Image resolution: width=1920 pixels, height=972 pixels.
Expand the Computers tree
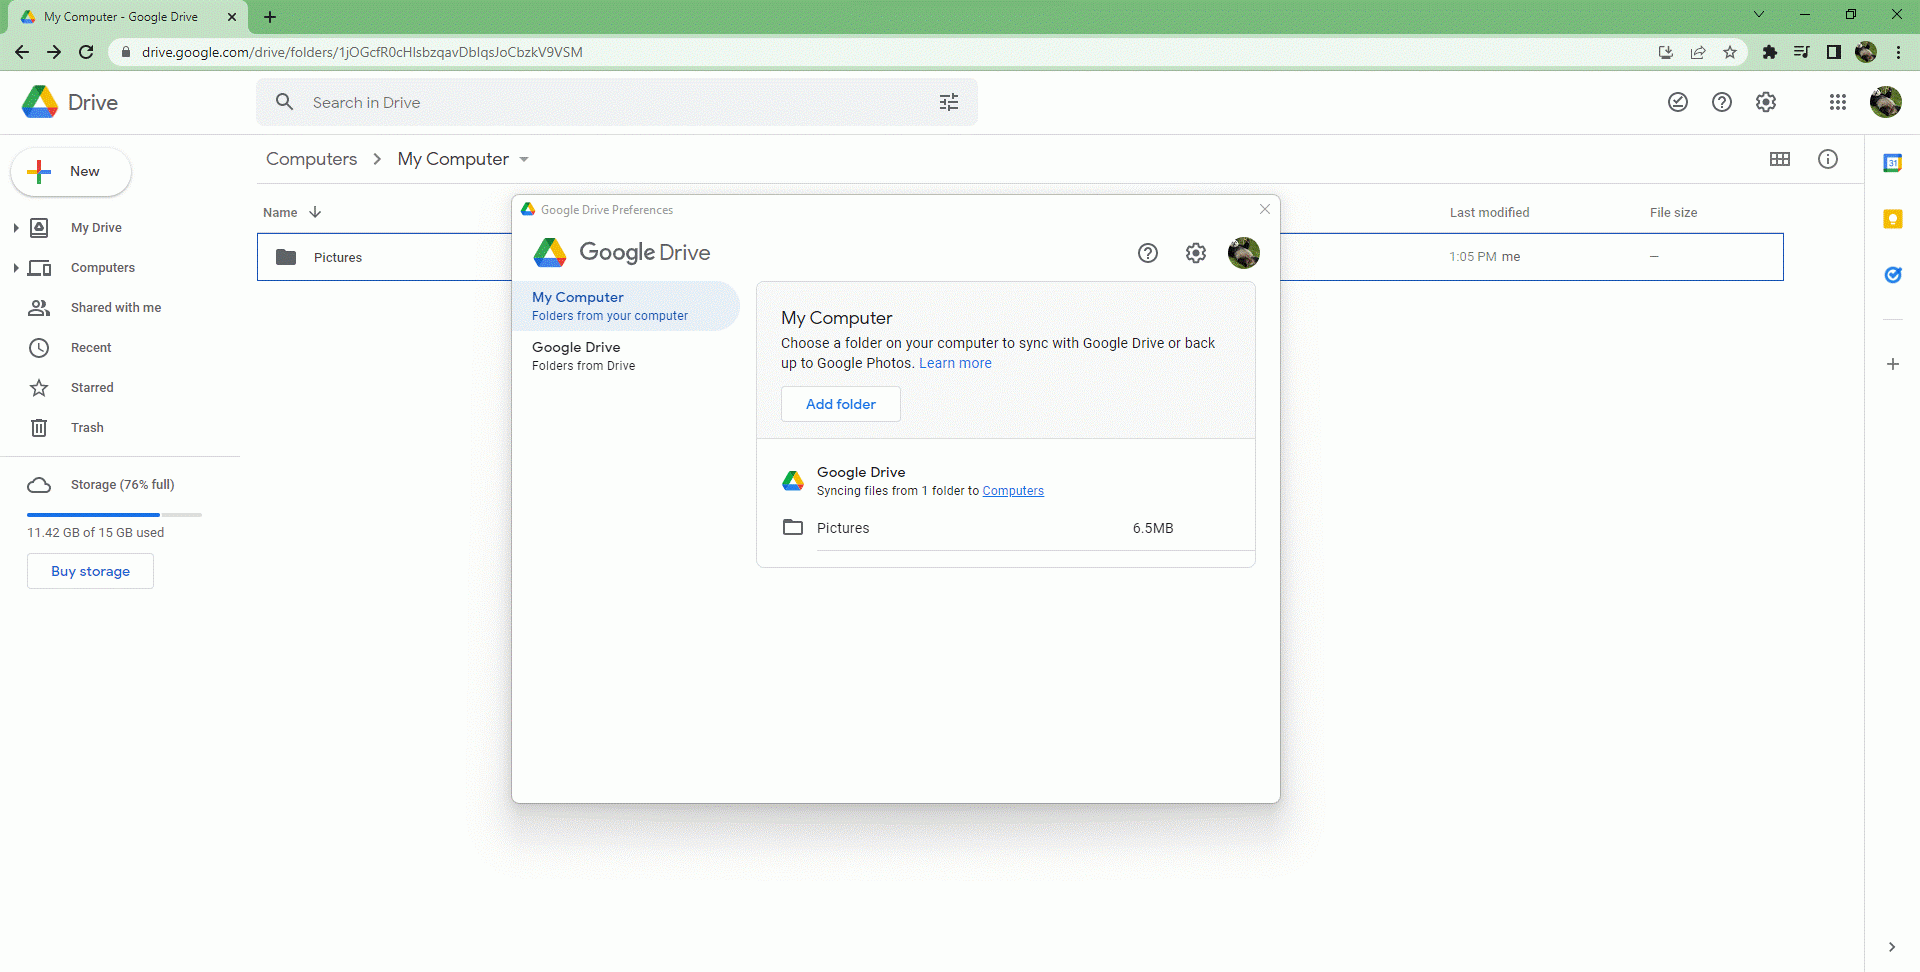point(16,268)
